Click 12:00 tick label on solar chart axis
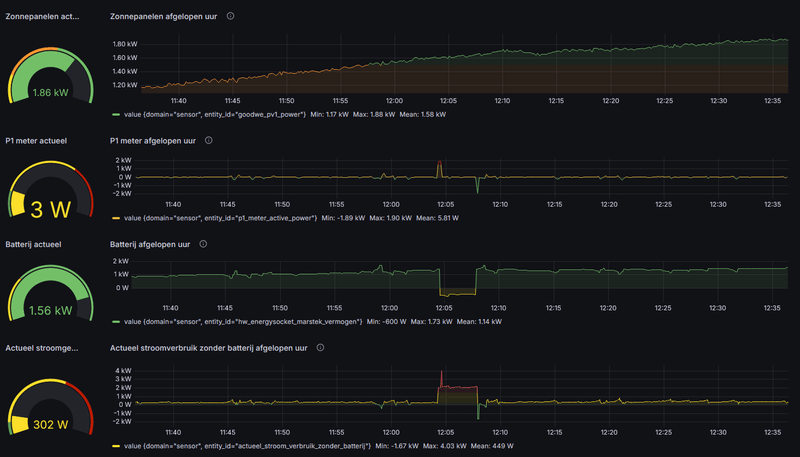Viewport: 800px width, 457px height. [x=394, y=101]
